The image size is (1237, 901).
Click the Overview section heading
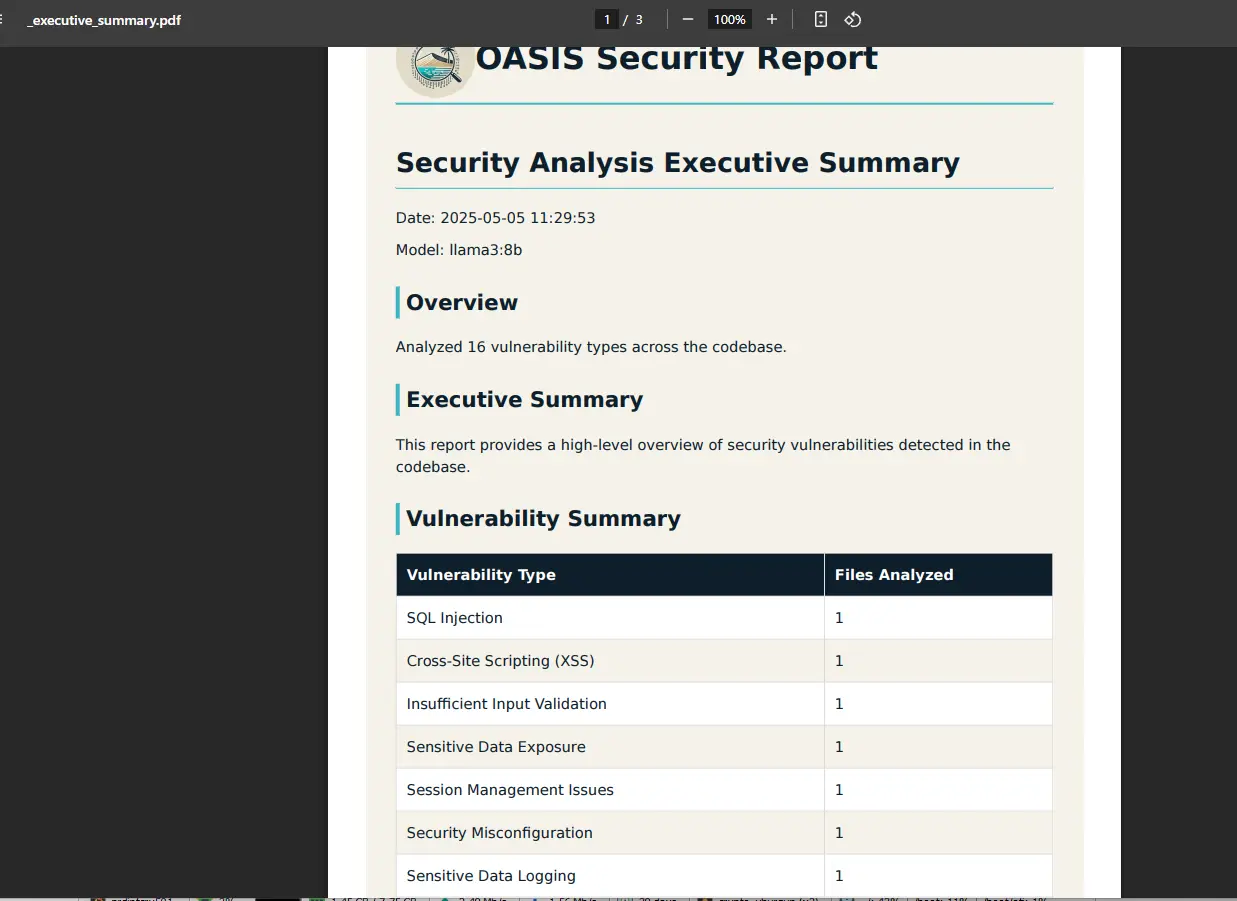coord(462,303)
